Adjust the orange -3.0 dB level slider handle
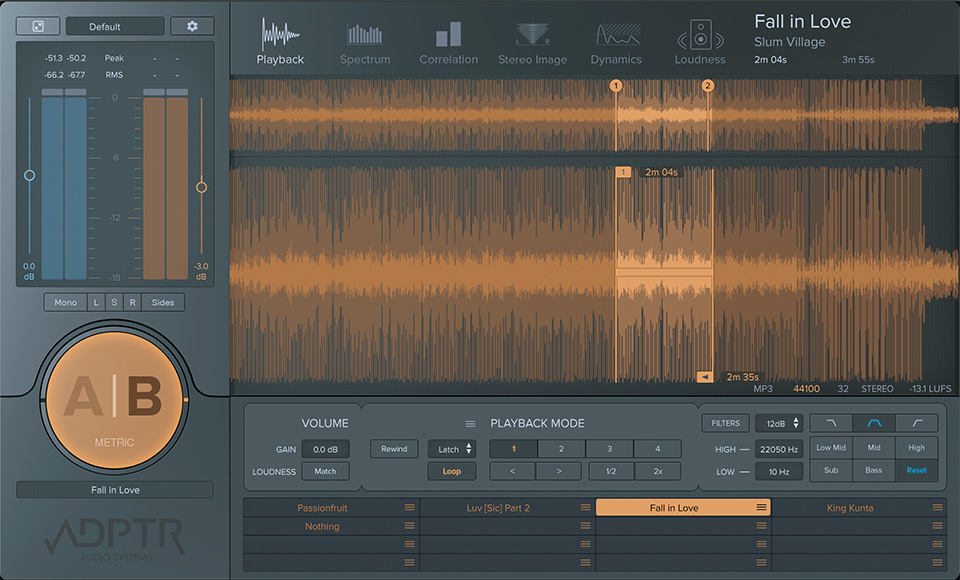Screen dimensions: 960x580 coord(201,187)
